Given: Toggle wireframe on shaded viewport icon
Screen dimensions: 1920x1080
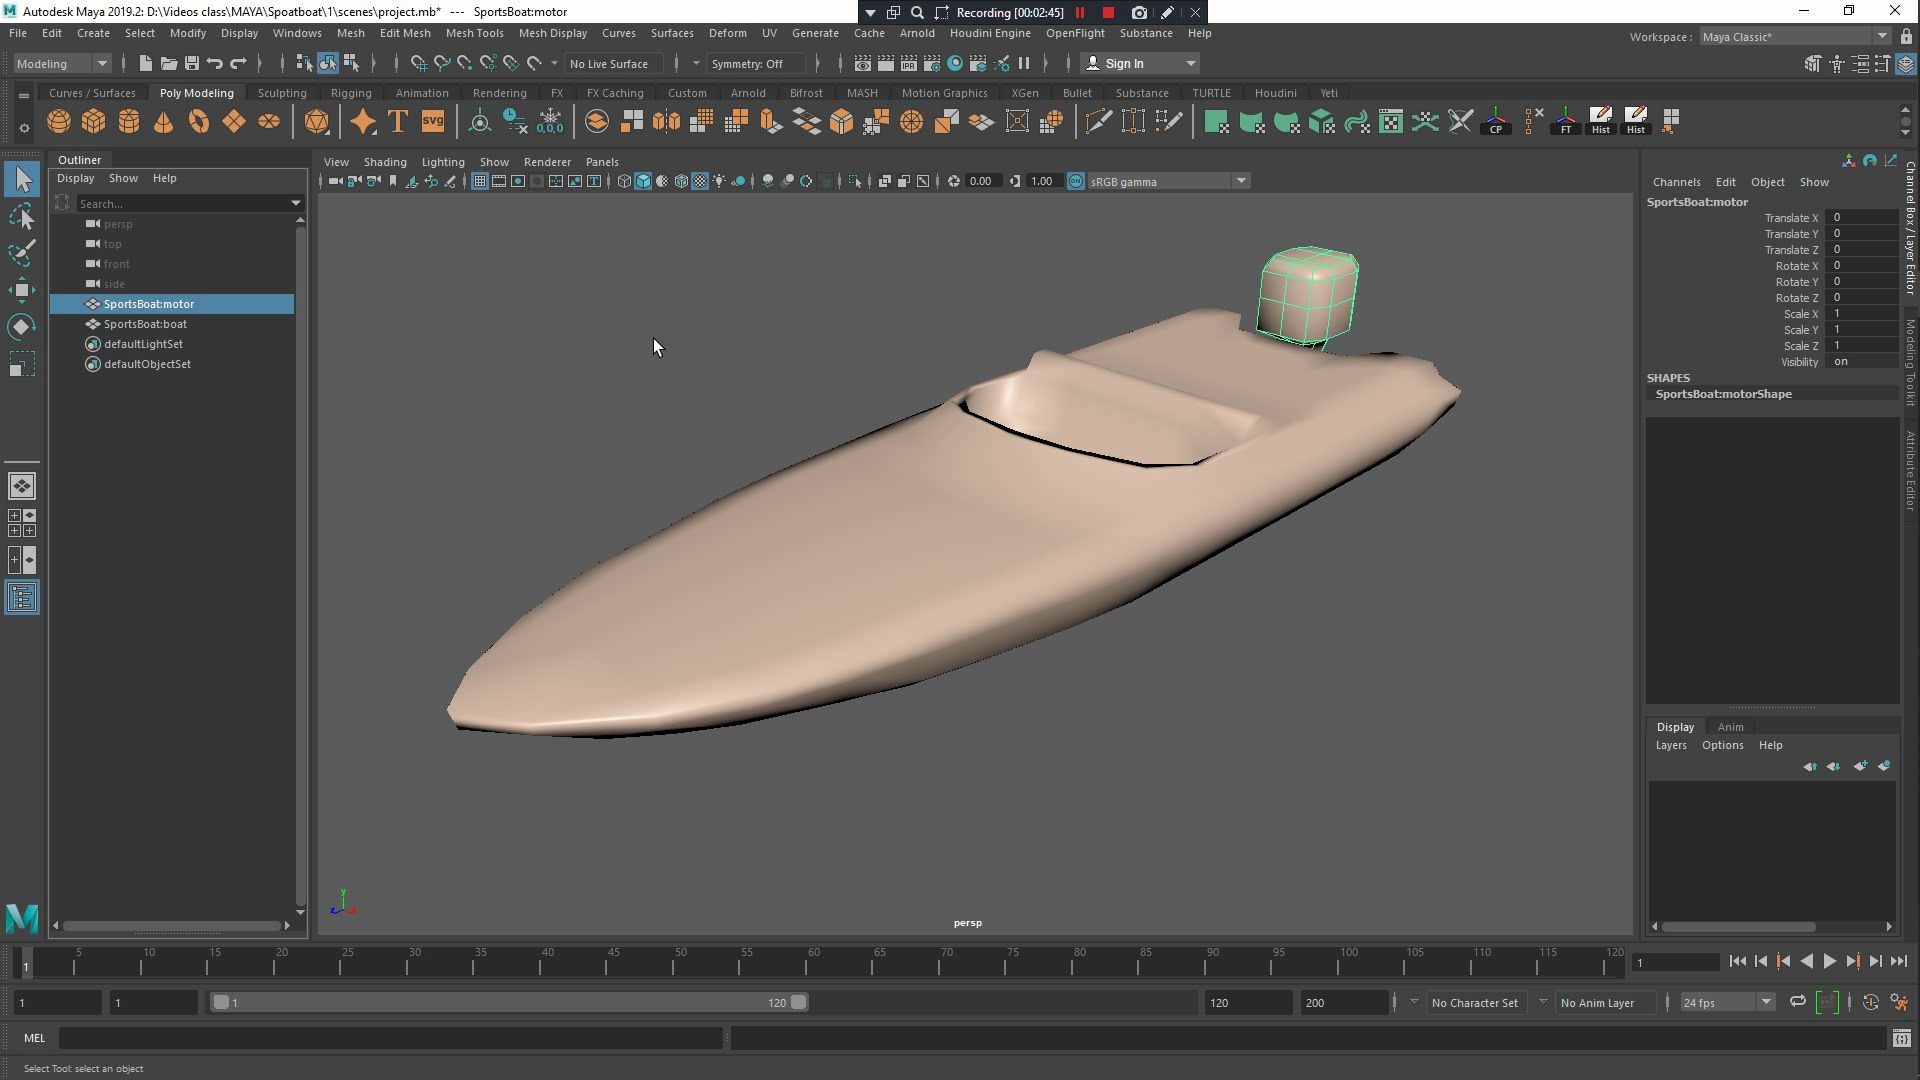Looking at the screenshot, I should (681, 181).
